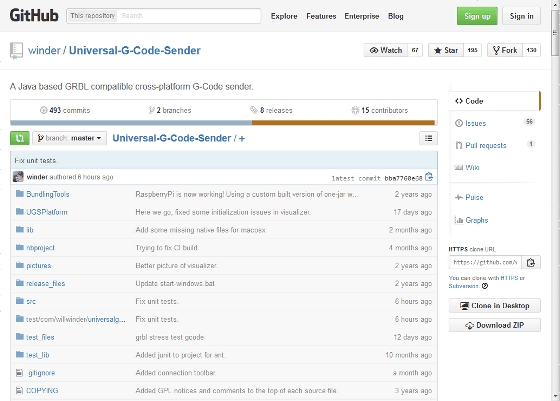Click the release_files folder icon

(x=20, y=283)
